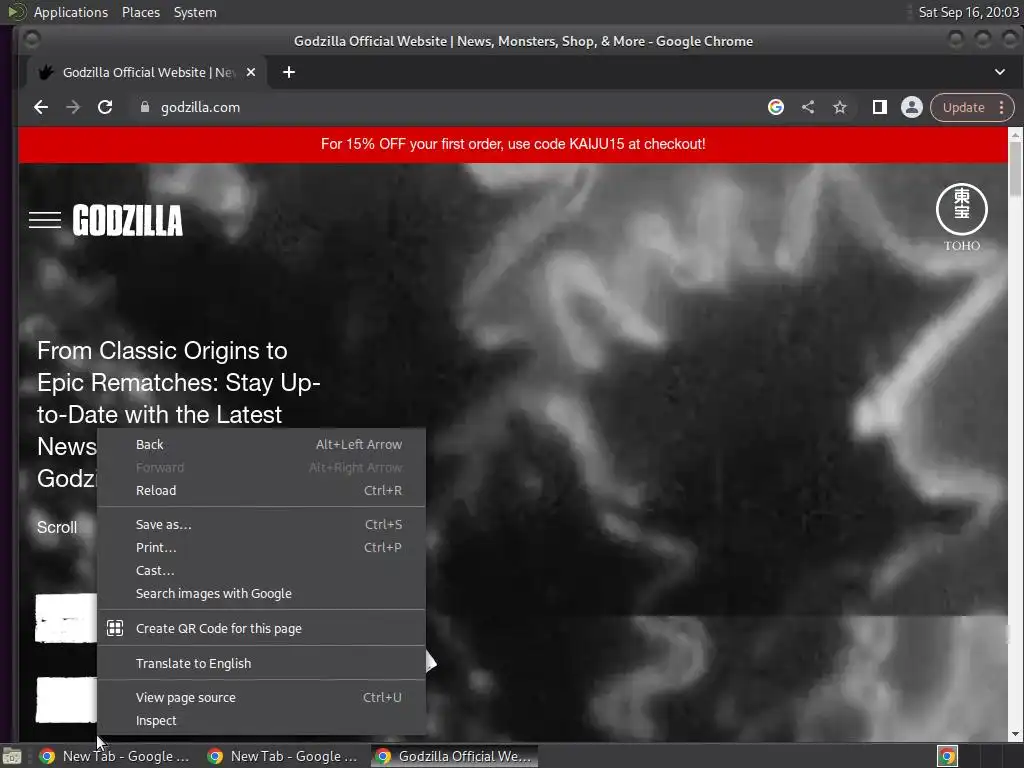
Task: Click the scrollbar down arrow
Action: tap(1015, 735)
